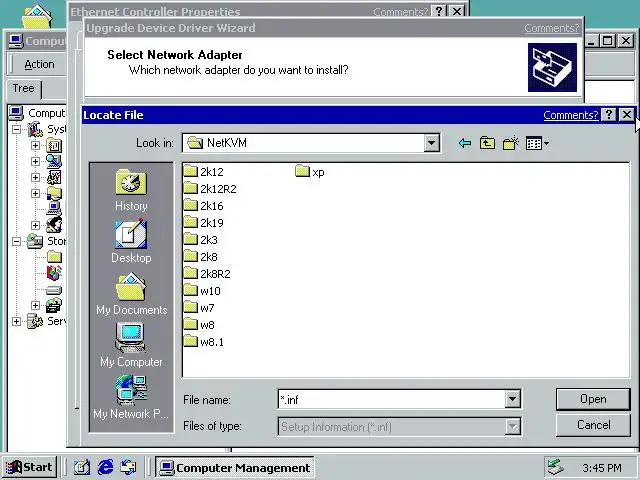
Task: Jump to the Desktop places shortcut
Action: pyautogui.click(x=131, y=242)
